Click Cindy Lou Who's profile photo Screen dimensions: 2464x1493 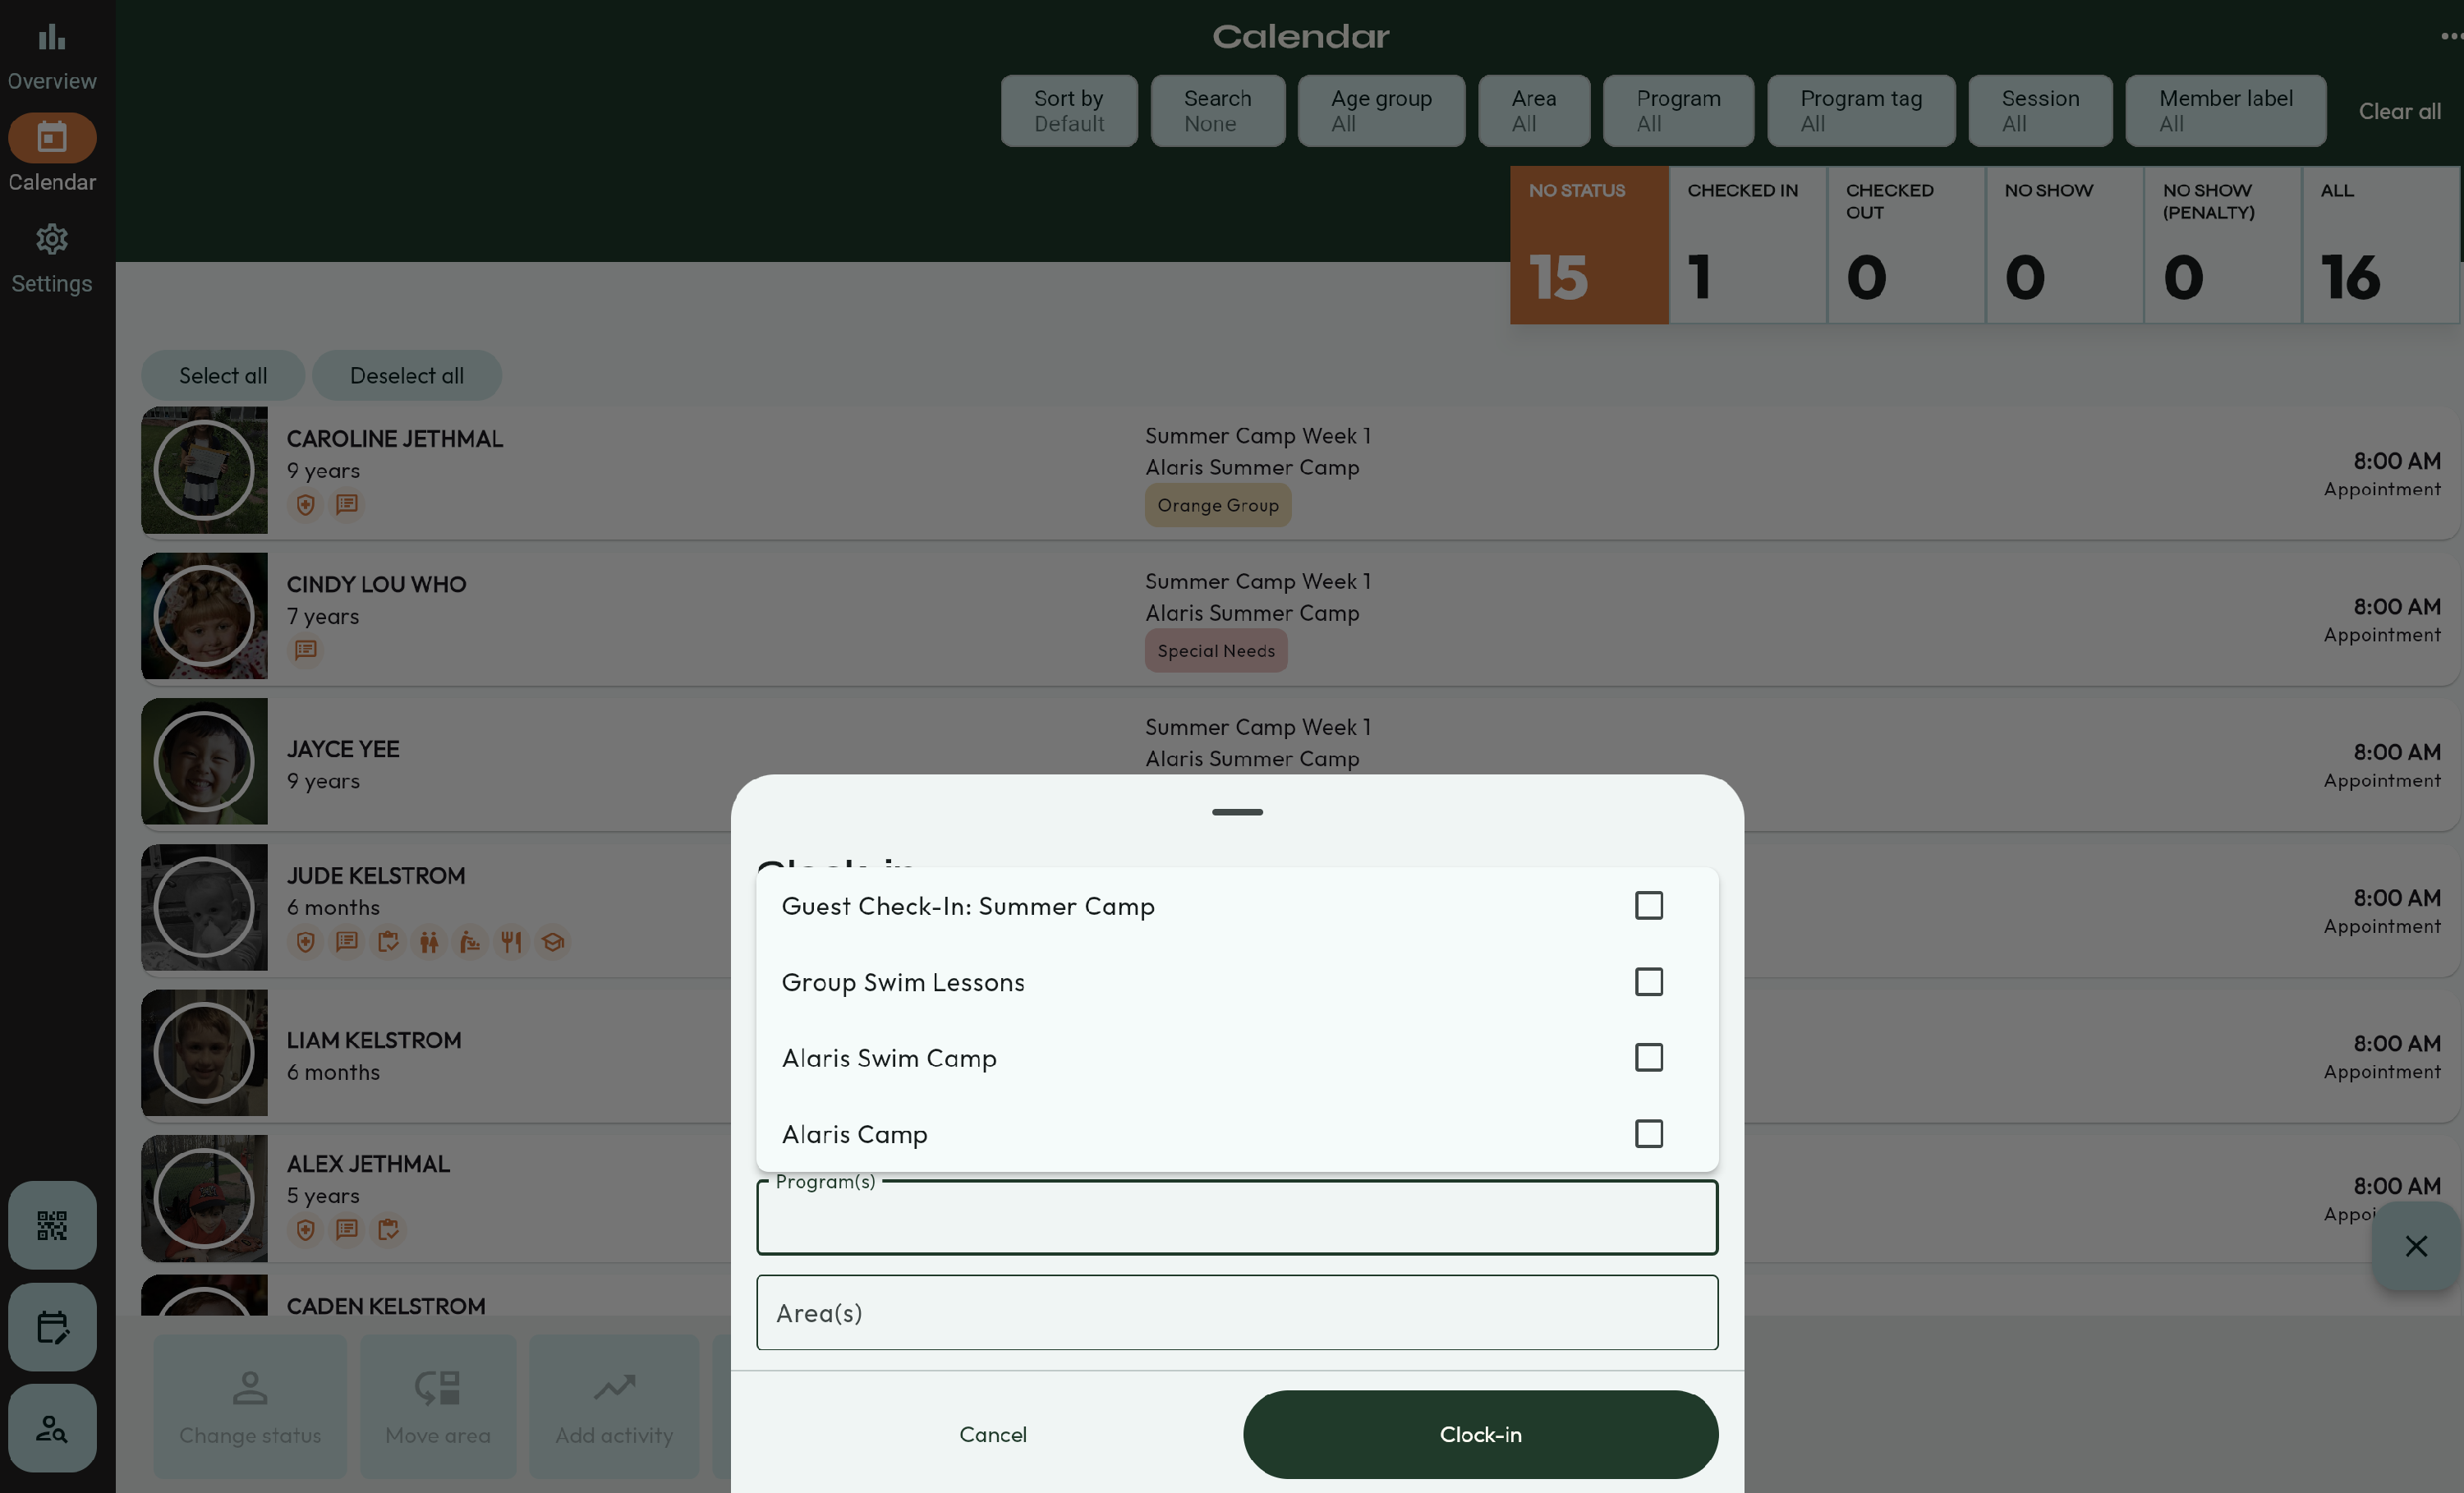pos(204,616)
